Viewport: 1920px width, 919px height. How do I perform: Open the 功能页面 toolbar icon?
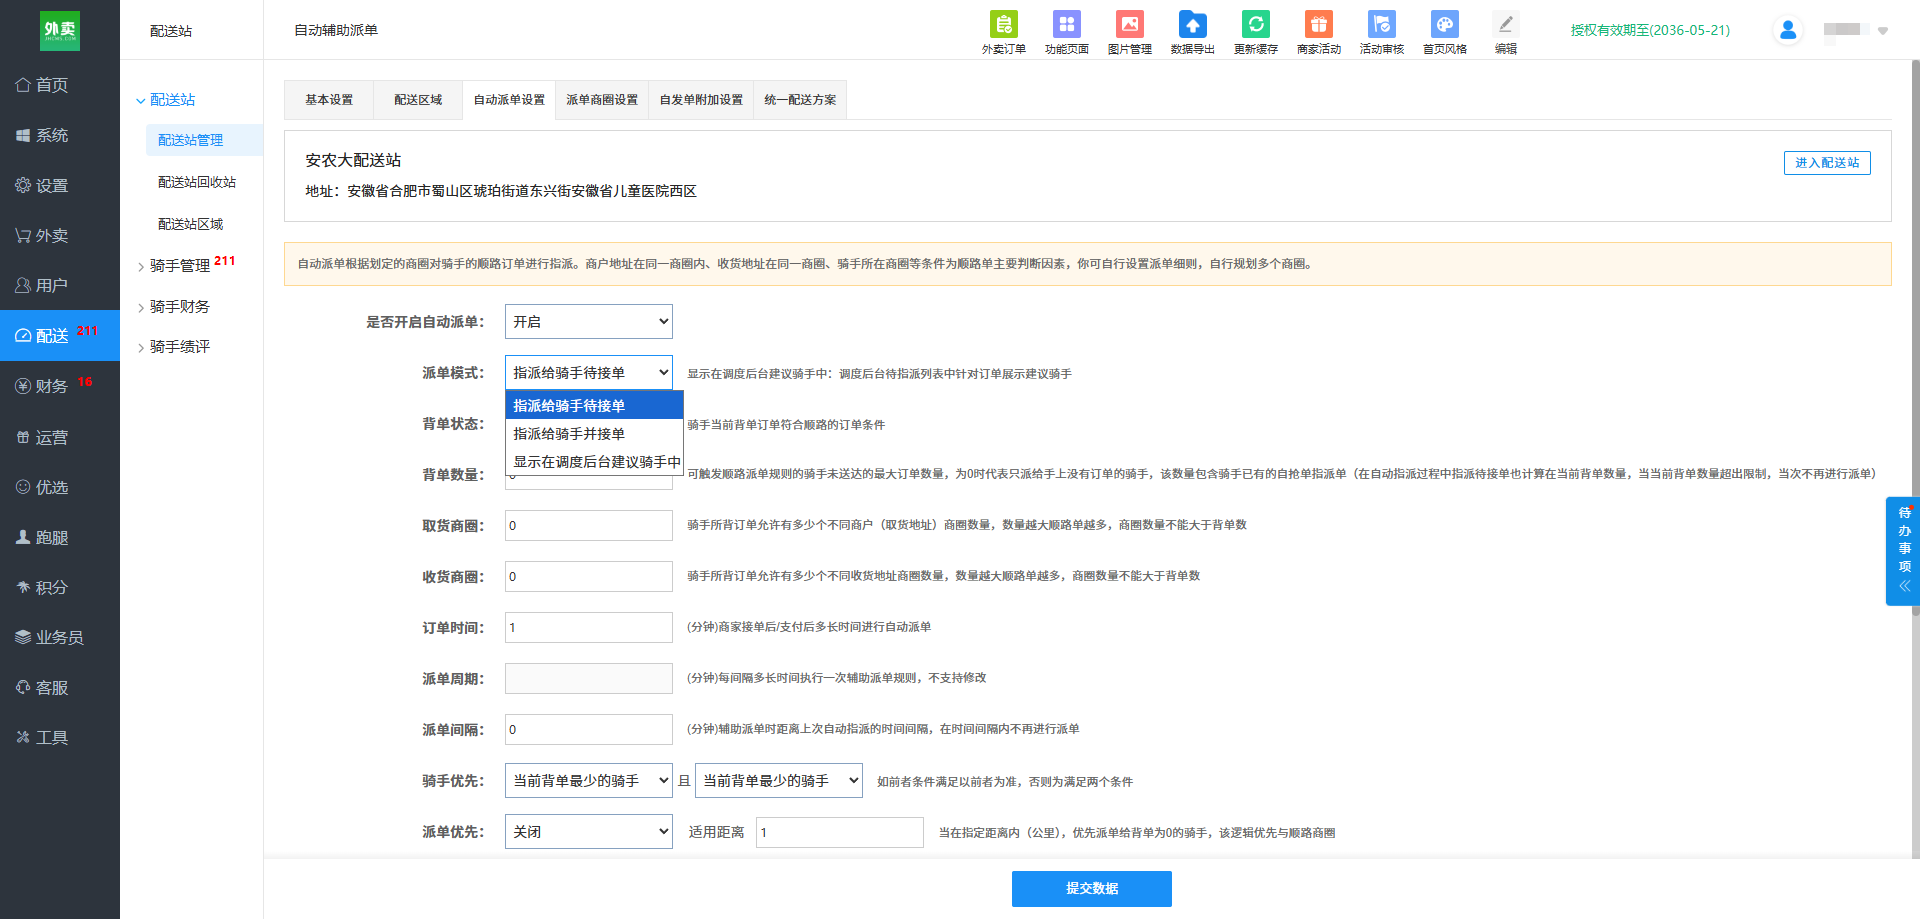click(x=1066, y=32)
